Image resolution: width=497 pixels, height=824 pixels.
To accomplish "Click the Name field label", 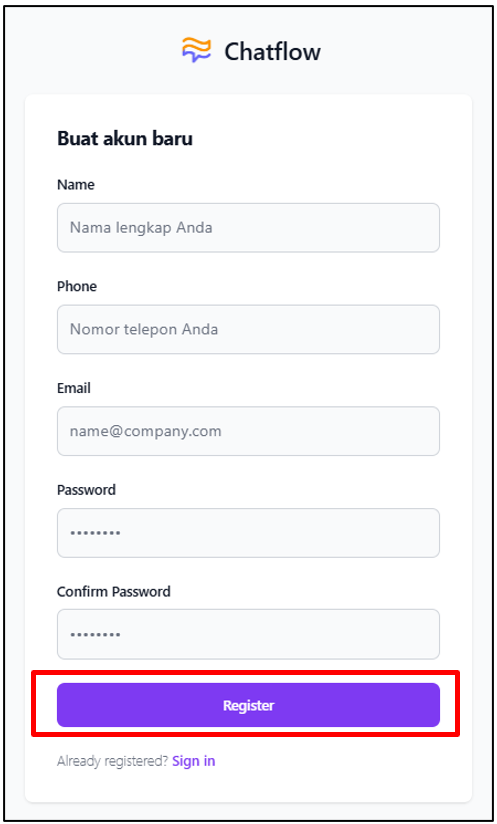I will pyautogui.click(x=76, y=185).
